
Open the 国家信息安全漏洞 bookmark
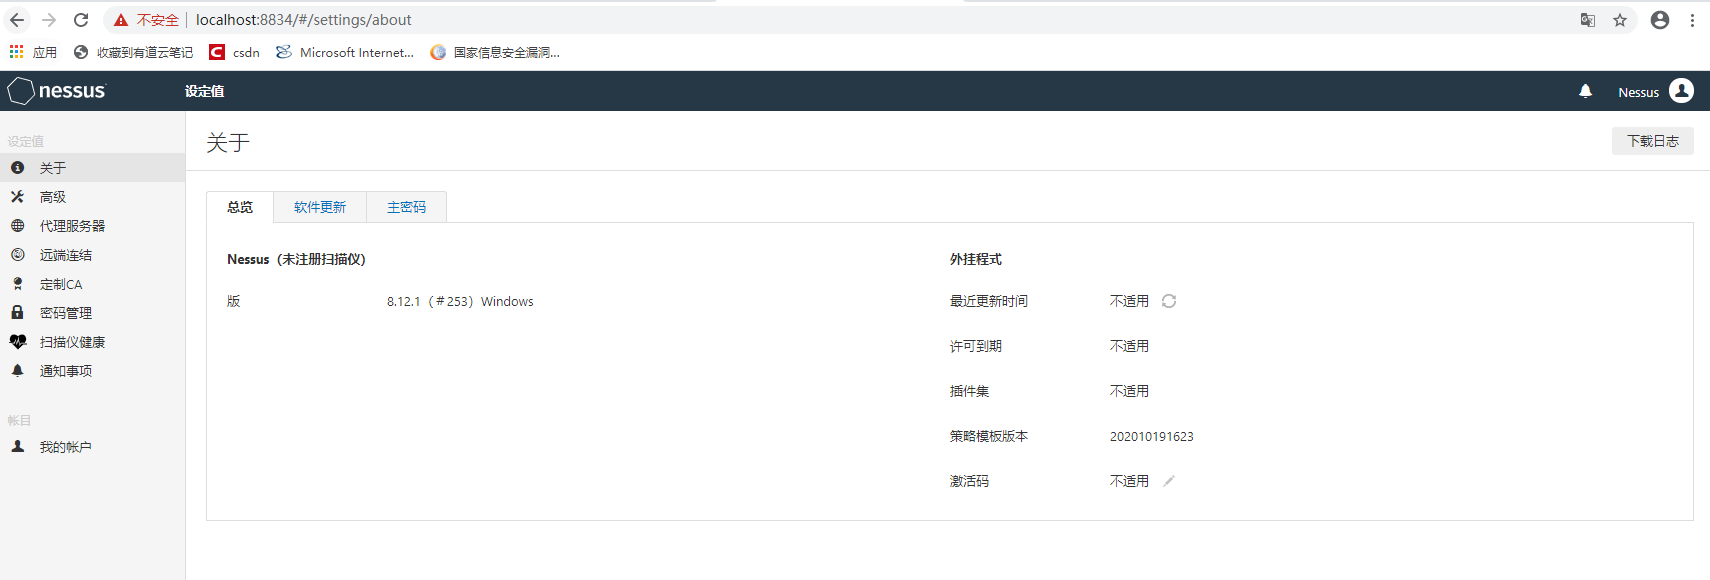point(495,52)
